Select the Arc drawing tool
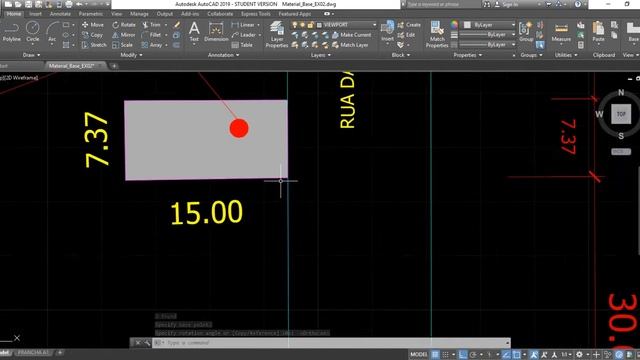 coord(52,32)
